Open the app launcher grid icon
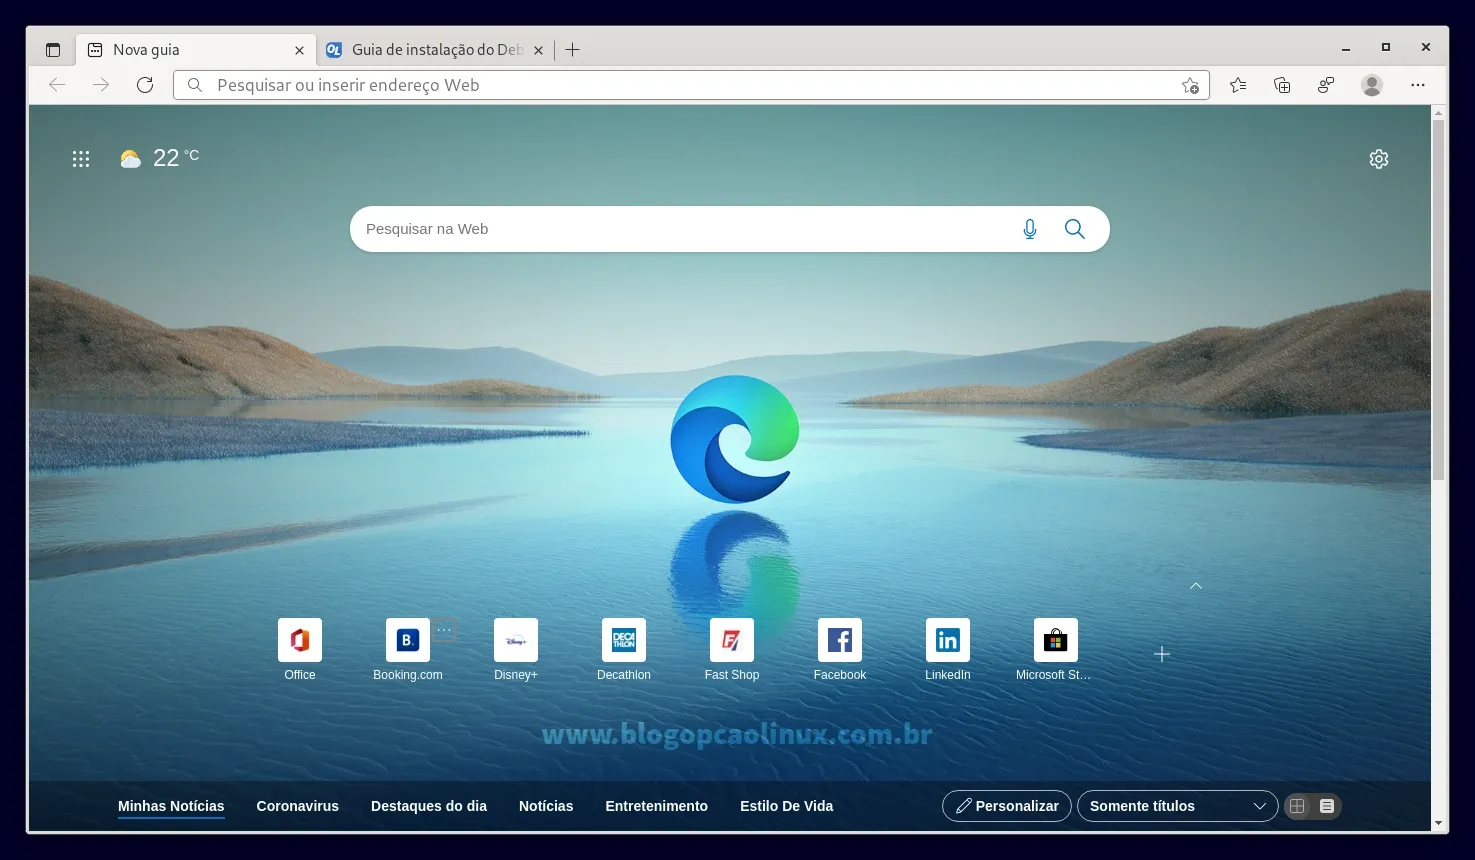The image size is (1475, 860). [81, 159]
